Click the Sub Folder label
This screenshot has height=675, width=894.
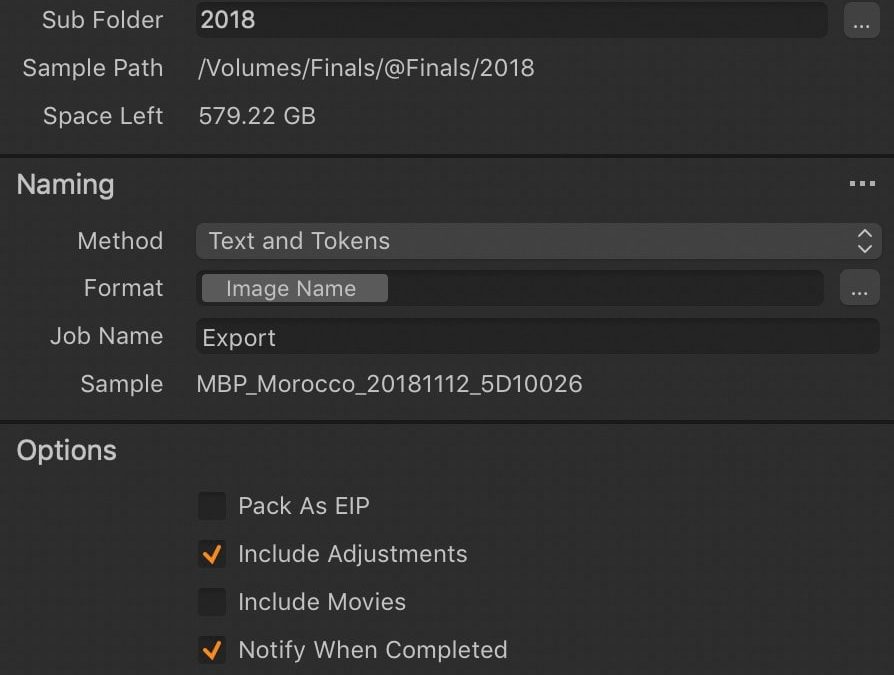(102, 20)
